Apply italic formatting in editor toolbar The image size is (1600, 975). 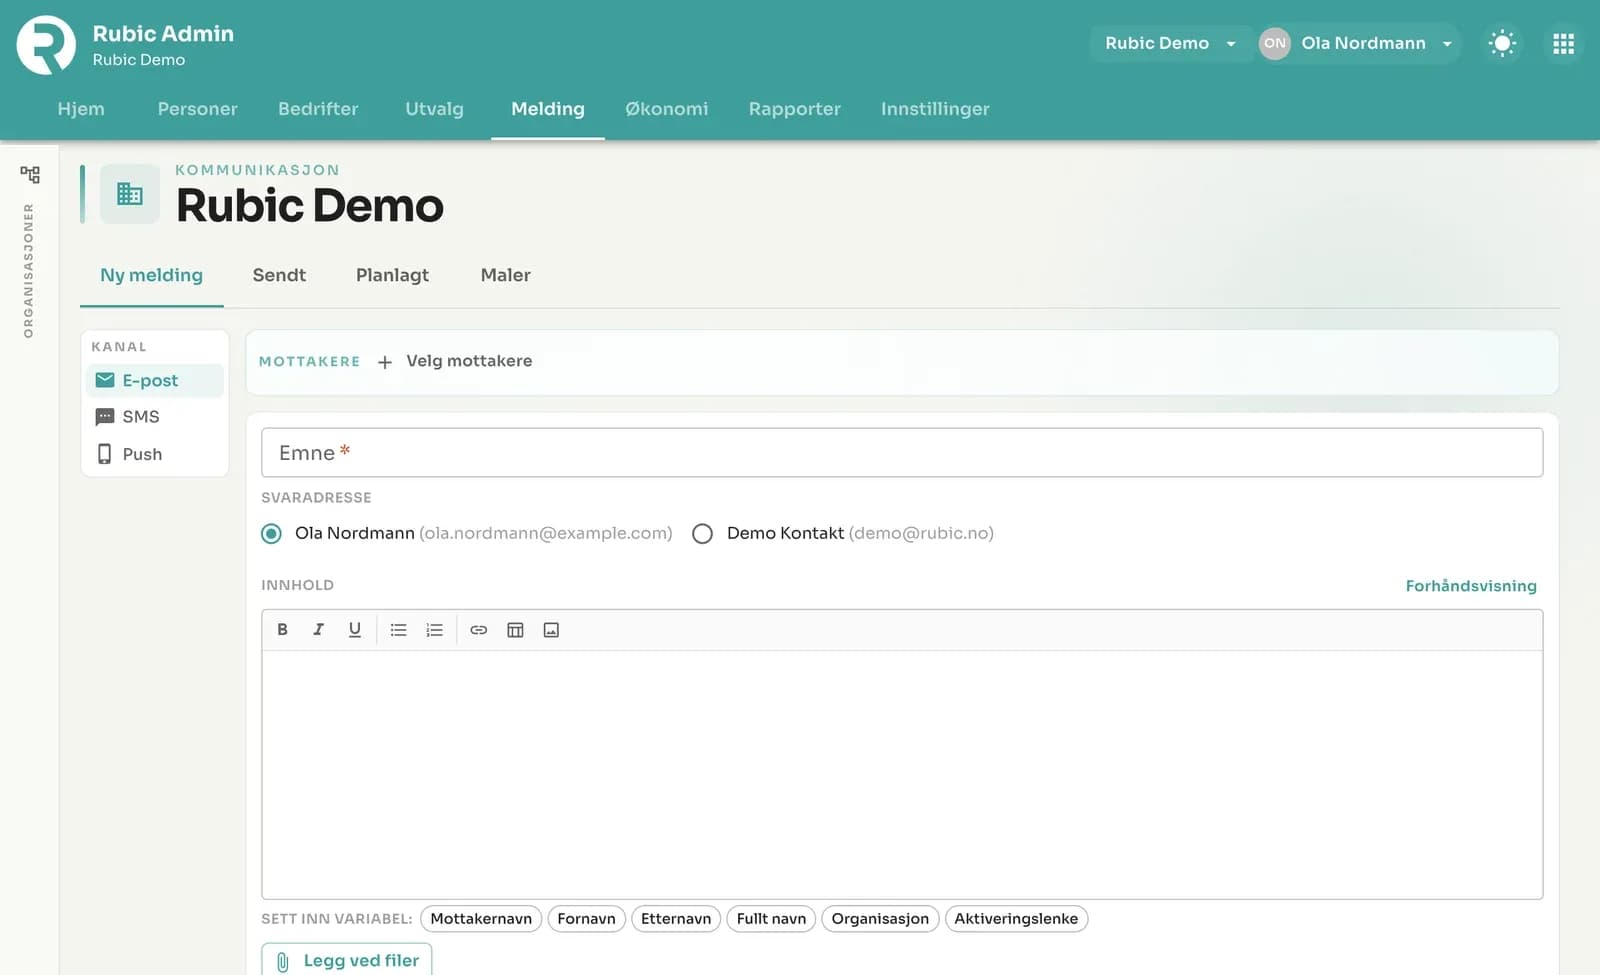tap(319, 630)
